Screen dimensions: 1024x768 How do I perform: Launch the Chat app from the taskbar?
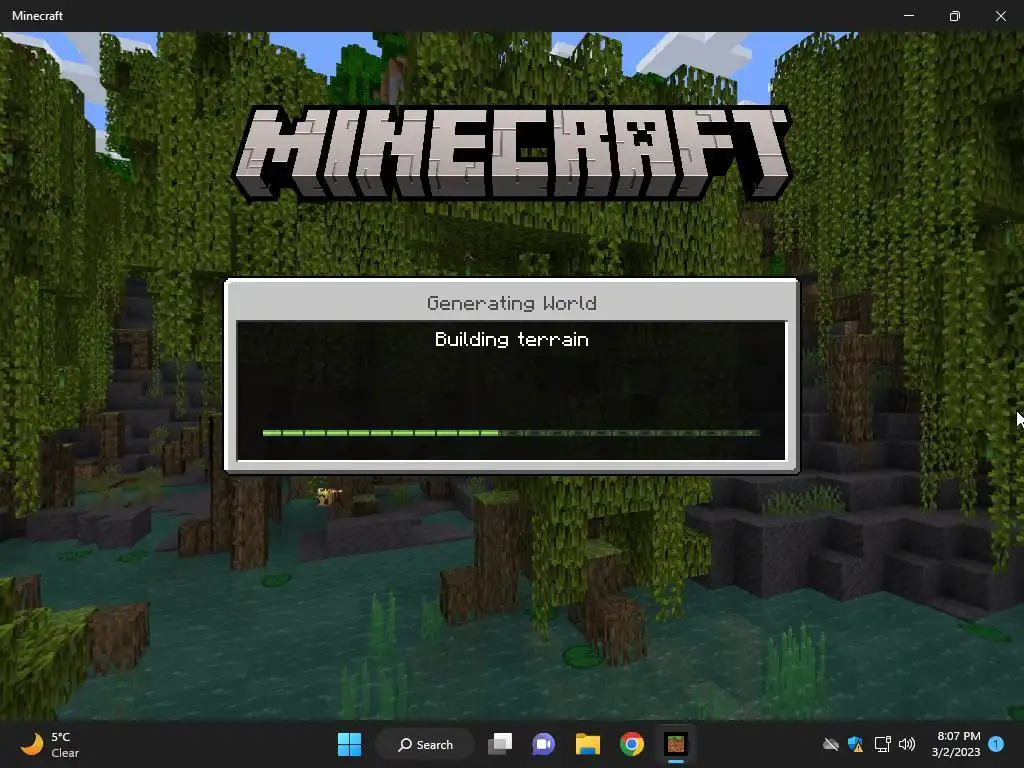point(543,744)
